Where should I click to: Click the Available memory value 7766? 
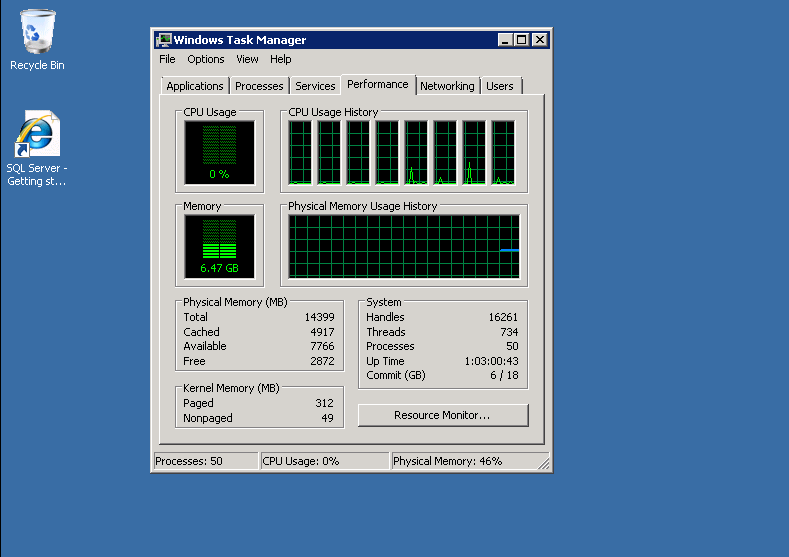(x=323, y=346)
